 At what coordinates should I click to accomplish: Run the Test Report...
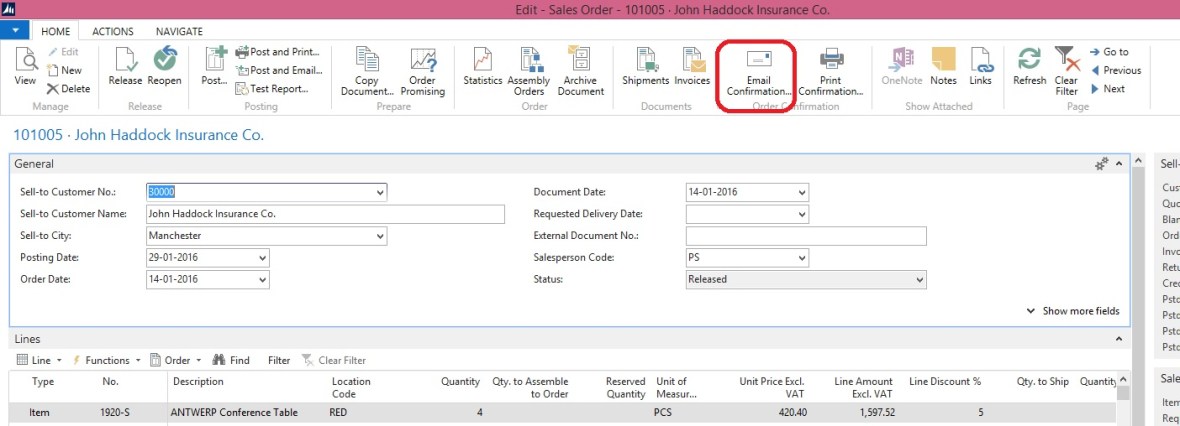(x=272, y=88)
